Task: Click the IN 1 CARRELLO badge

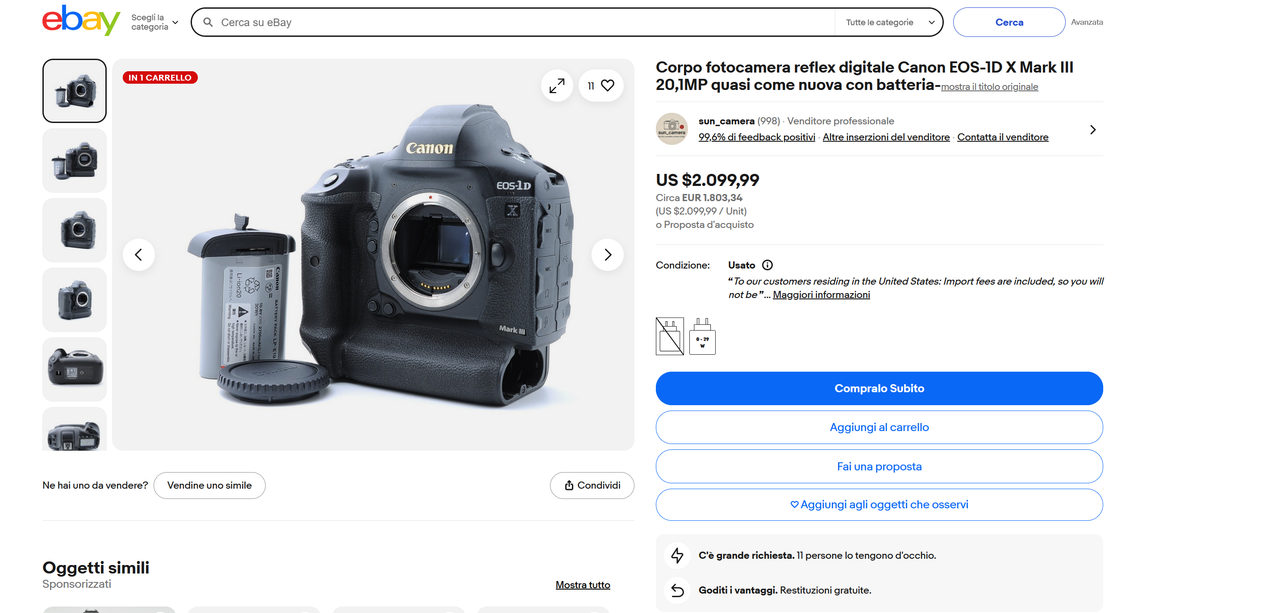Action: click(x=160, y=77)
